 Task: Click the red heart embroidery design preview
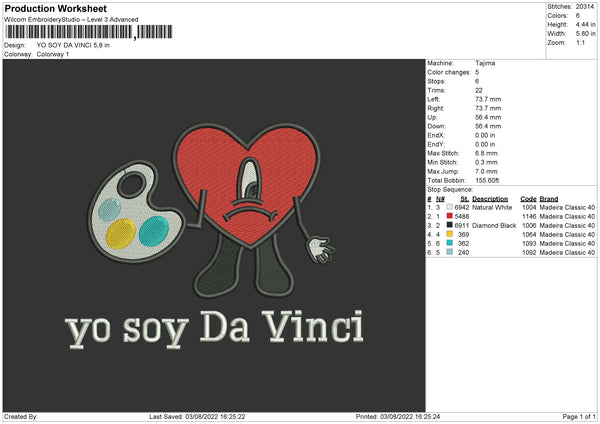tap(246, 184)
